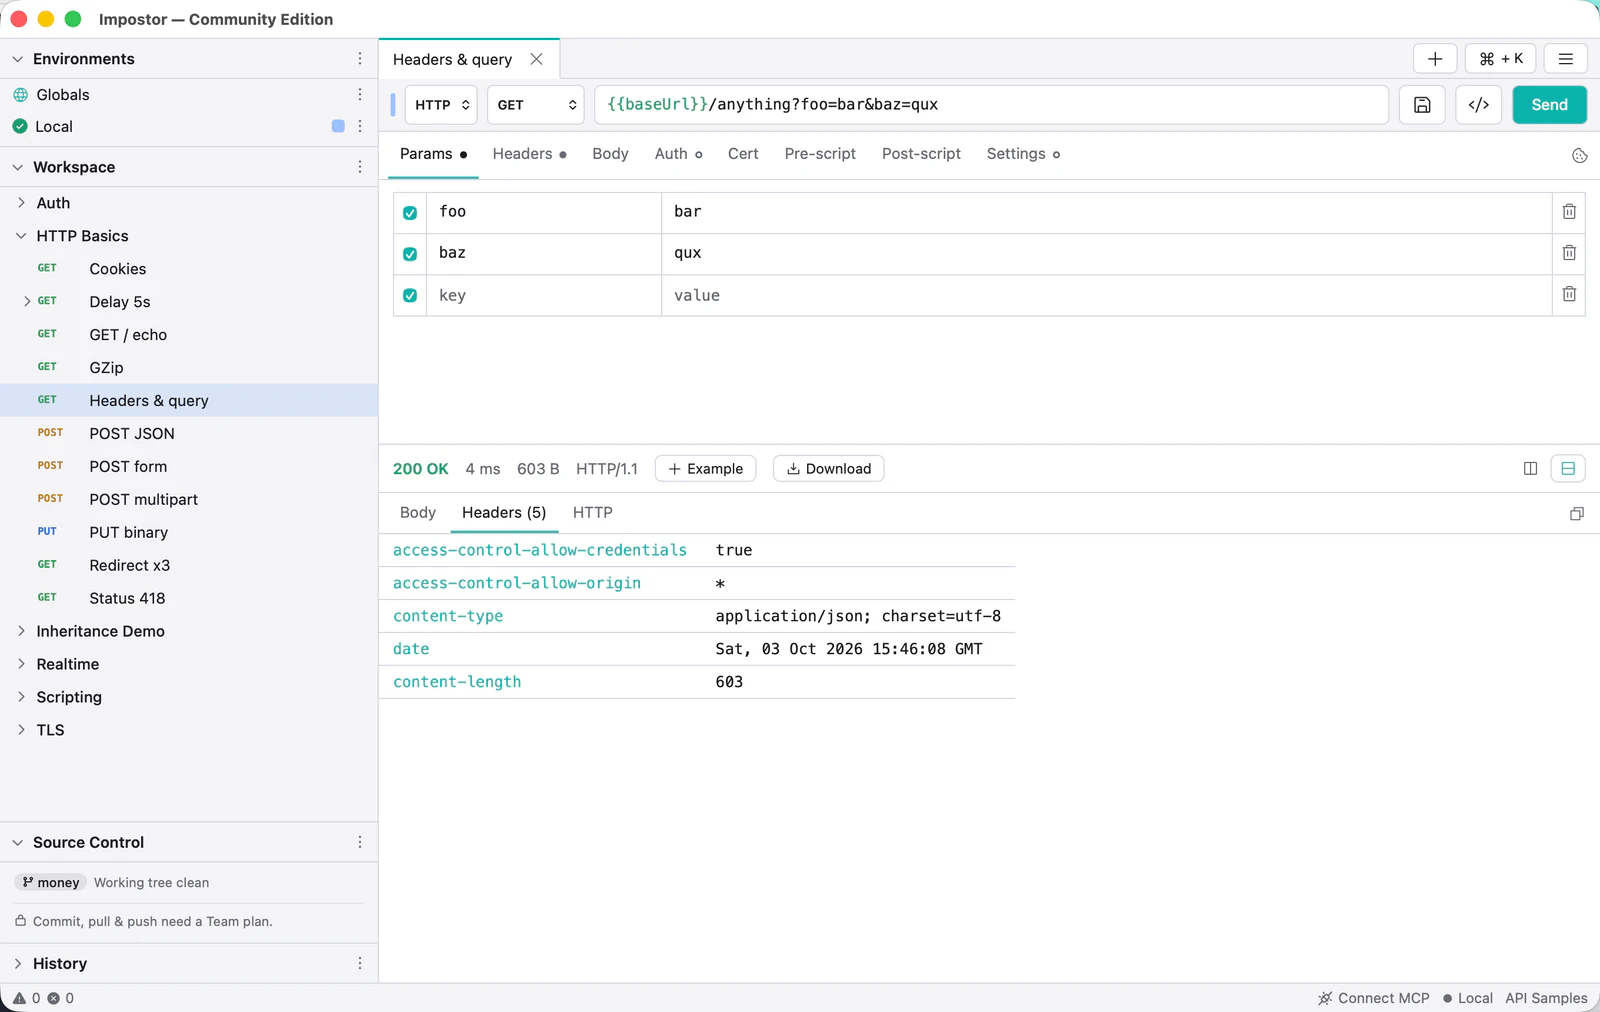Close the Headers & query tab
This screenshot has width=1600, height=1012.
(x=537, y=59)
